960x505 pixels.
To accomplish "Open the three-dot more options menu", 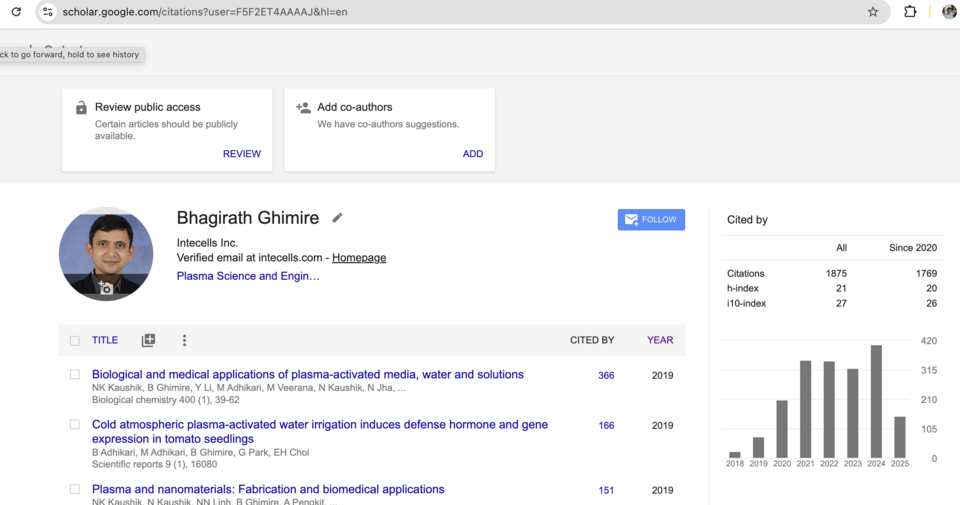I will coord(184,340).
